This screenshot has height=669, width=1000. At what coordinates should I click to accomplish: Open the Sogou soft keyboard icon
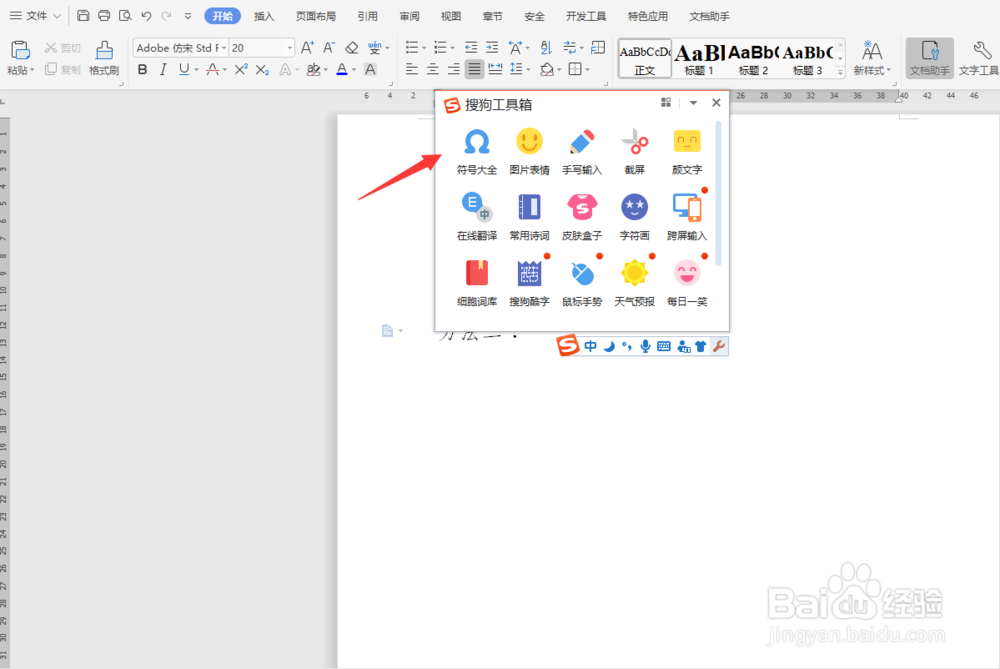664,346
